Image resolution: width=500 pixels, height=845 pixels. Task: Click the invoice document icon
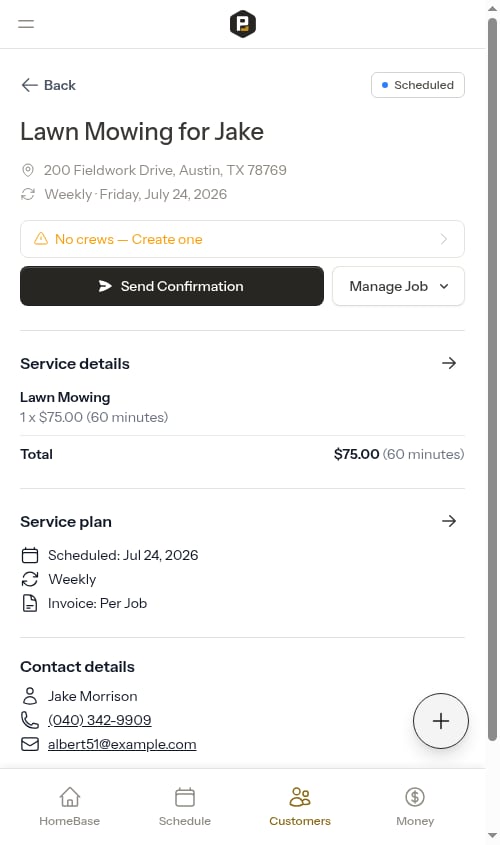pyautogui.click(x=30, y=603)
